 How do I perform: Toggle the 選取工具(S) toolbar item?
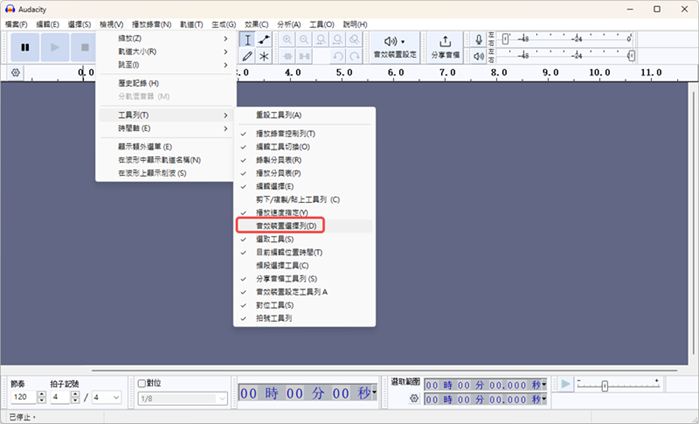(x=304, y=239)
